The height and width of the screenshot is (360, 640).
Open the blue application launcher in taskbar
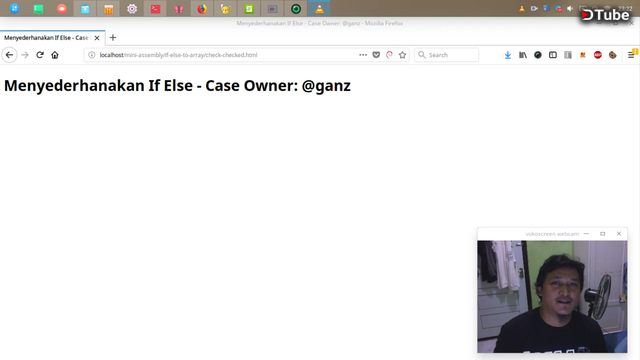[14, 9]
